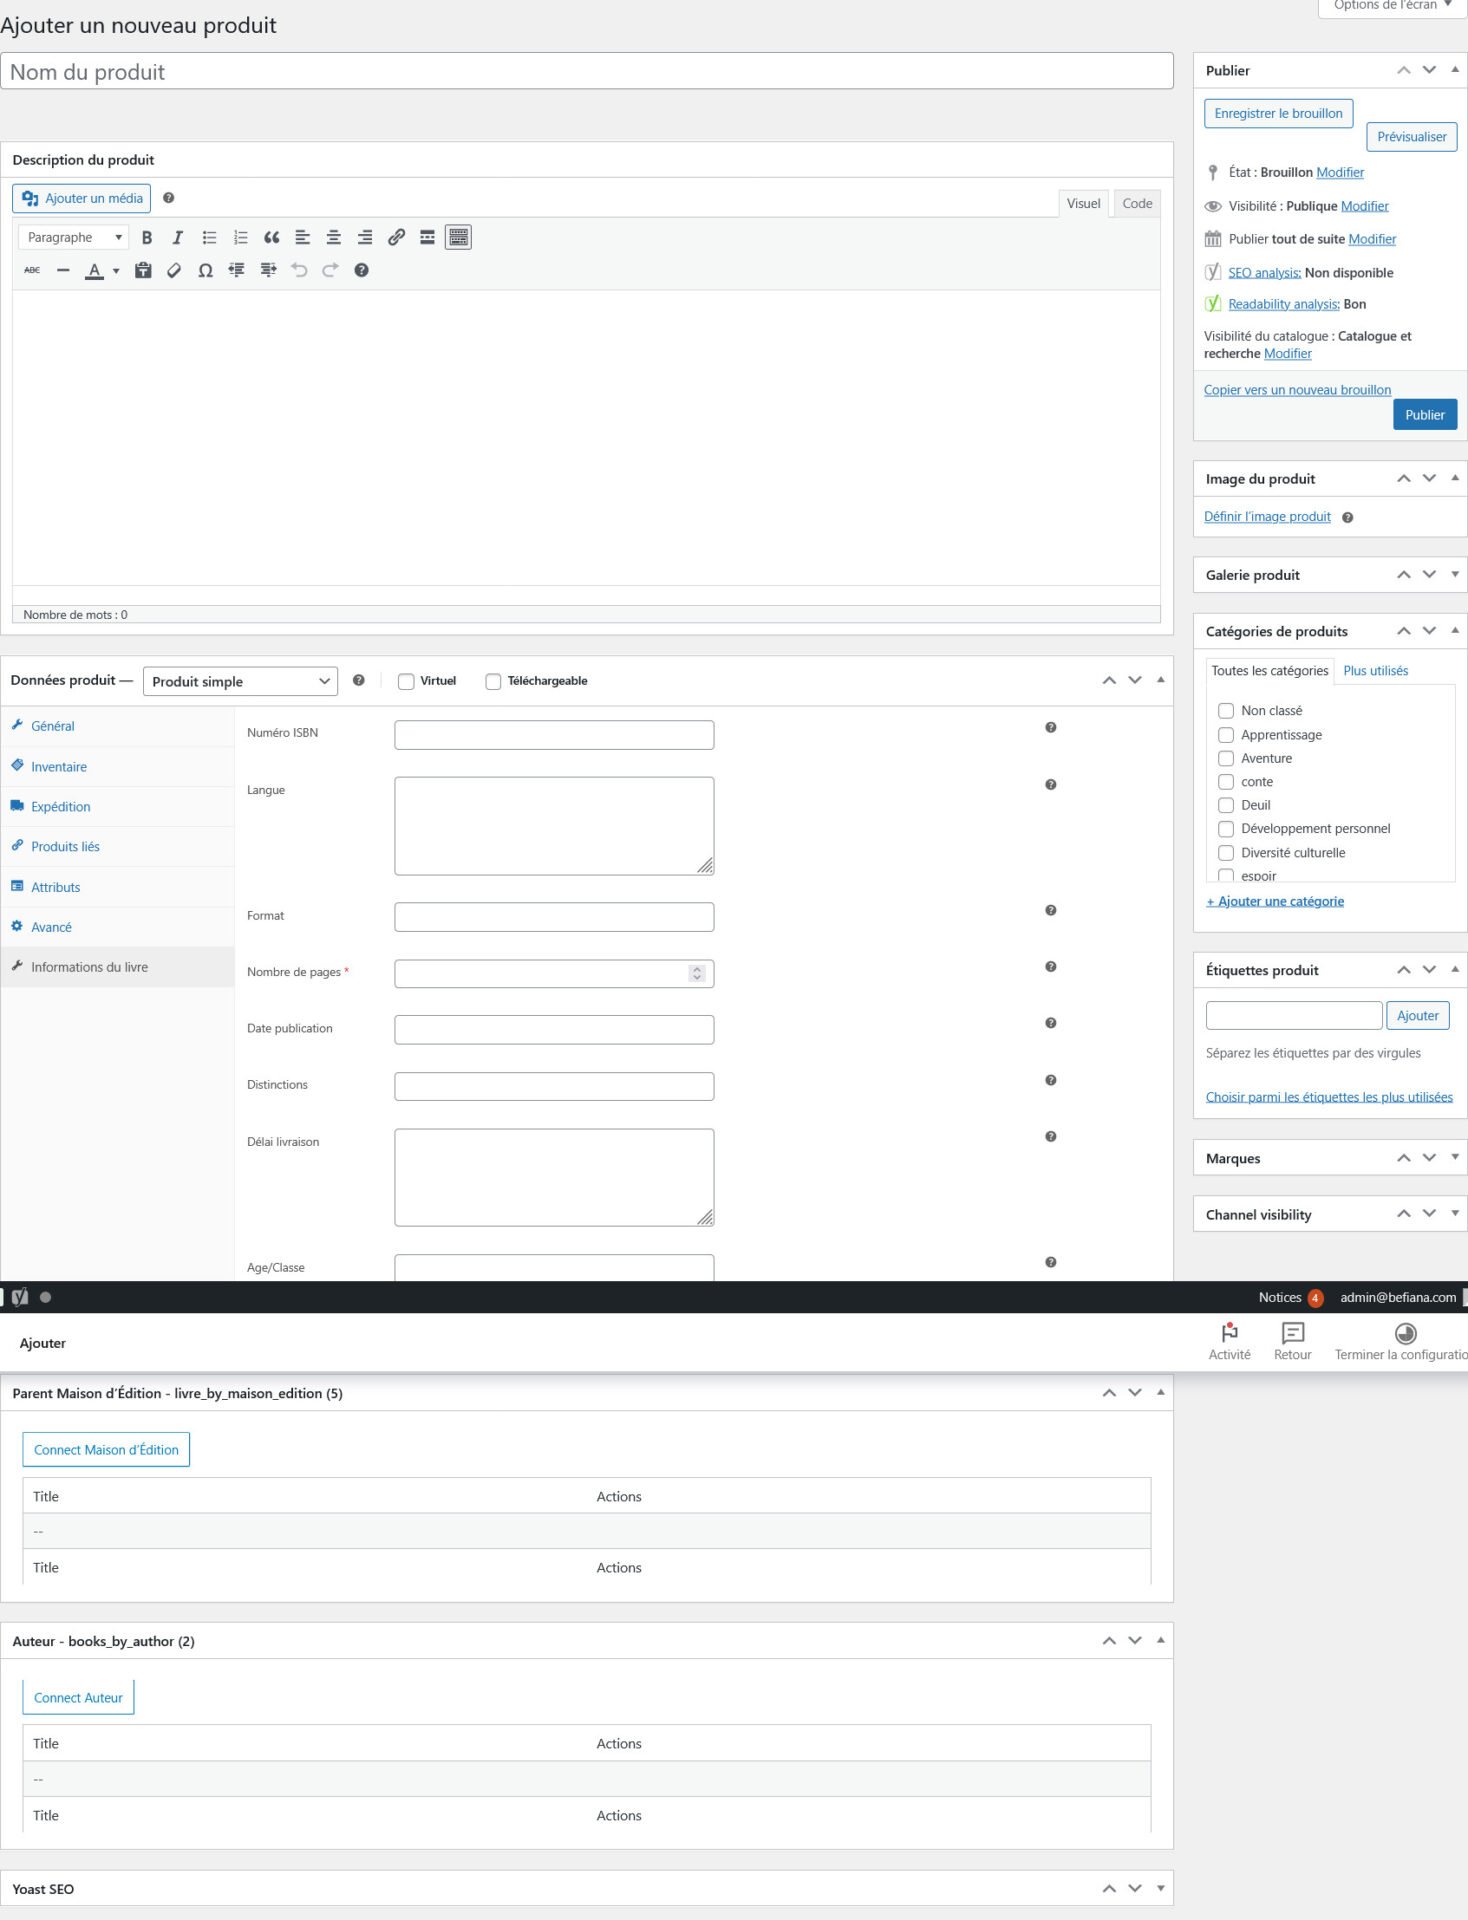Increase the paragraph indent
1468x1920 pixels.
point(268,270)
